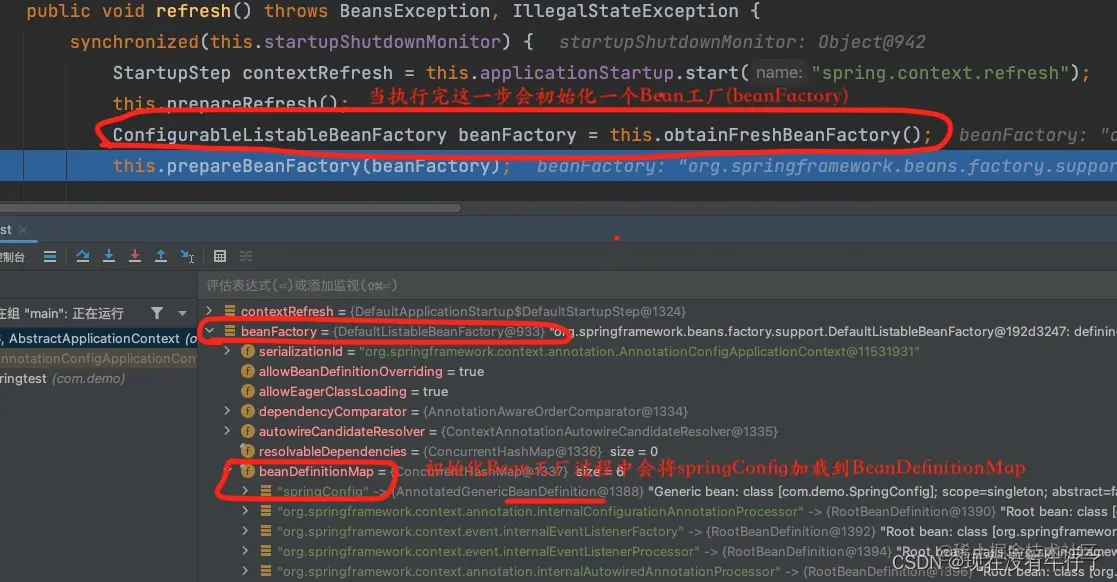
Task: Select the AnnotationConfigApplicationContext stack frame
Action: [98, 358]
